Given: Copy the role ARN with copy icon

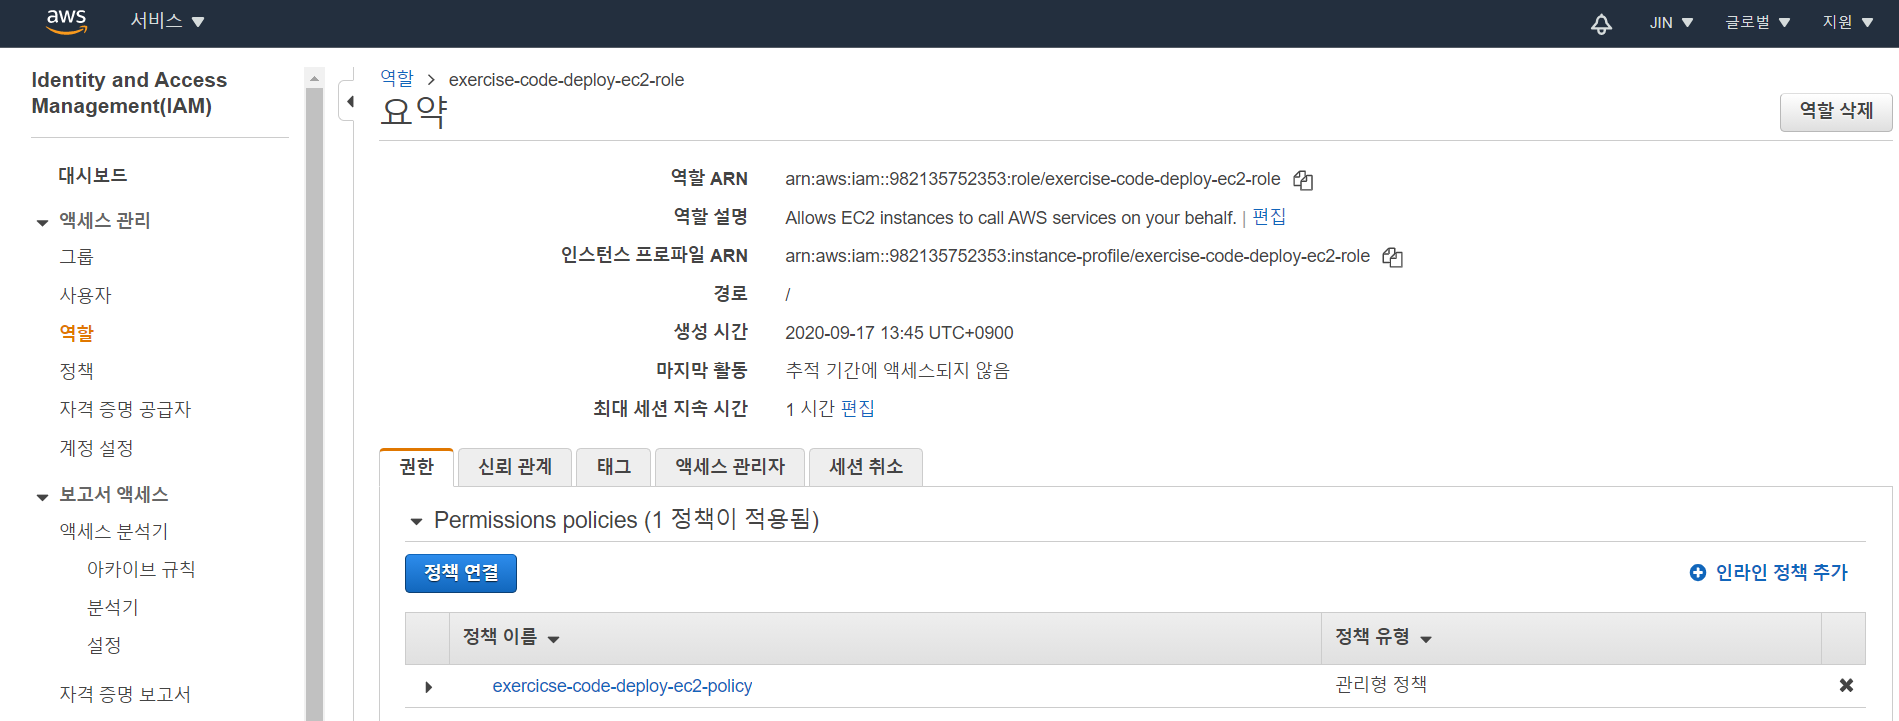Looking at the screenshot, I should pos(1302,180).
